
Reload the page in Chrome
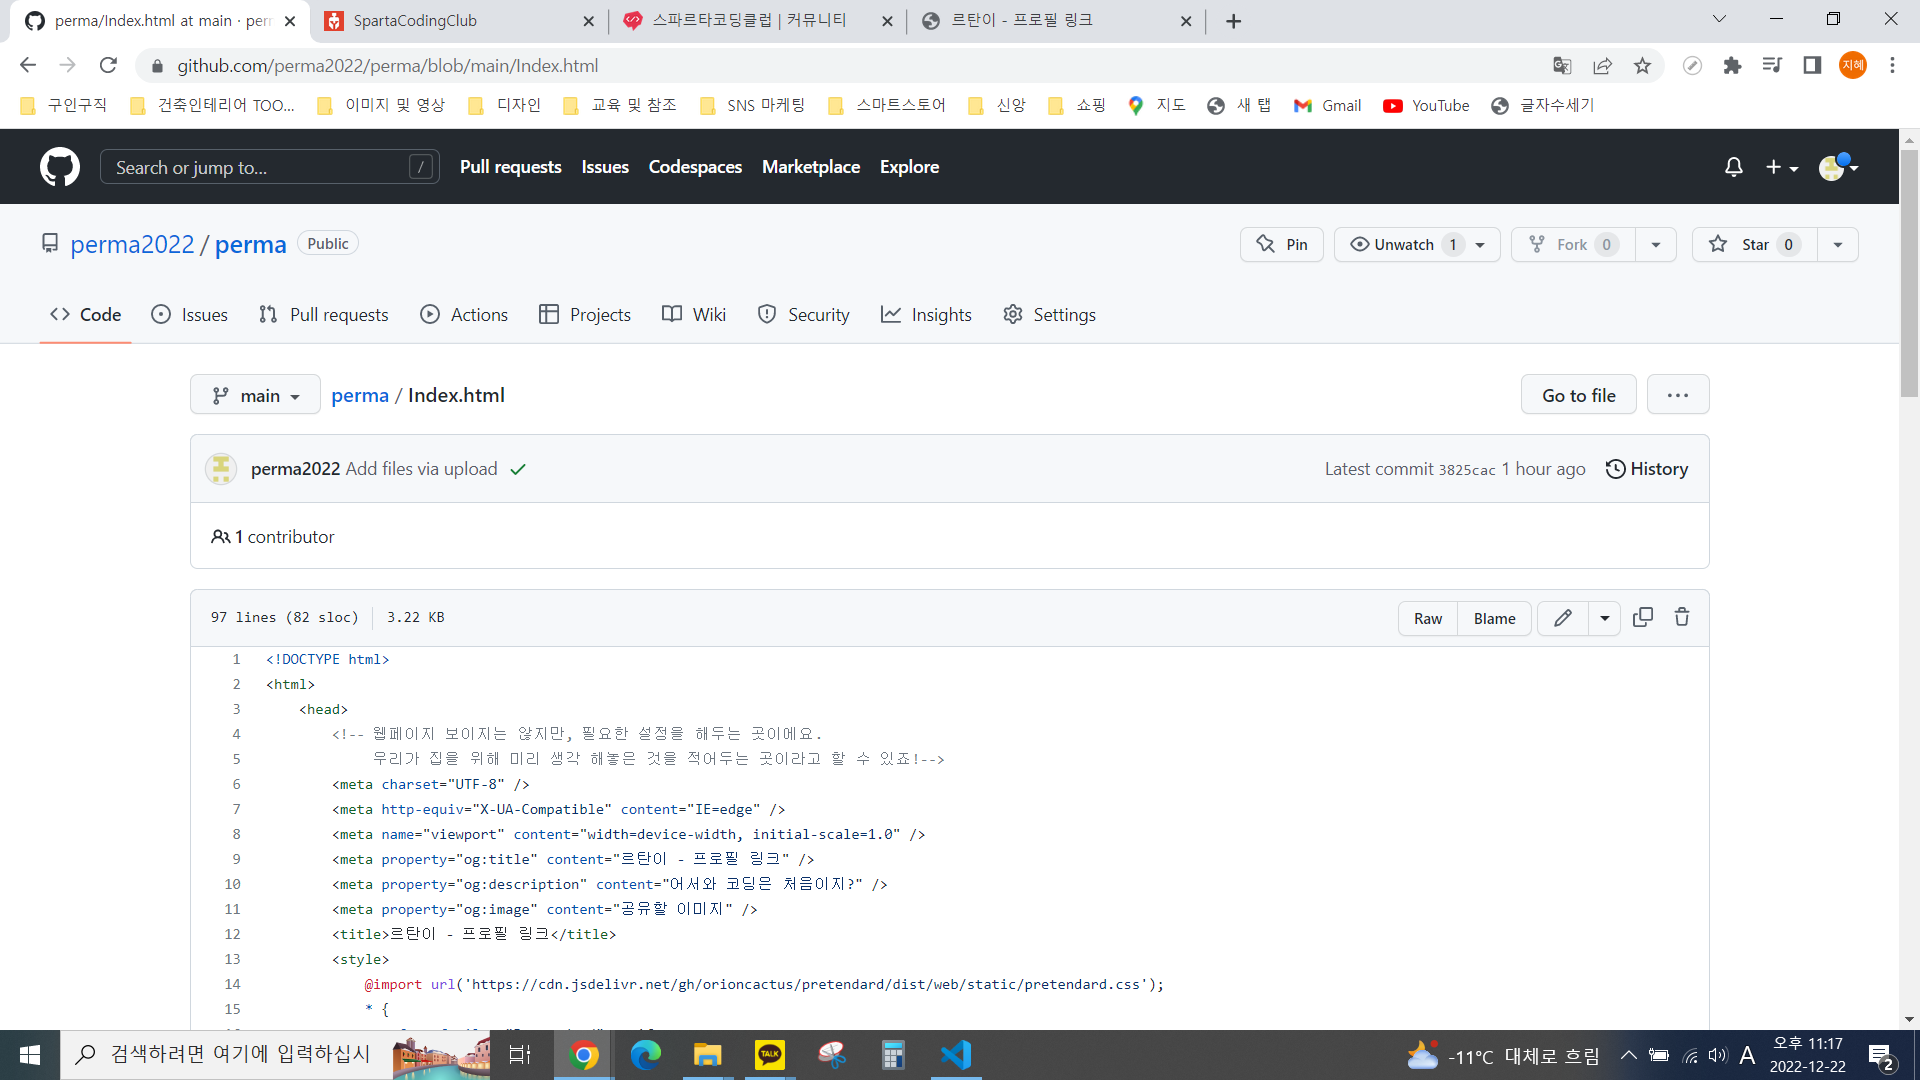pyautogui.click(x=108, y=65)
